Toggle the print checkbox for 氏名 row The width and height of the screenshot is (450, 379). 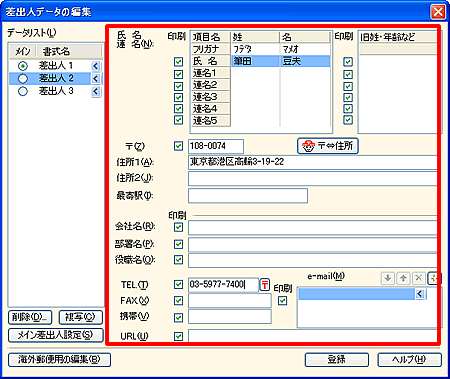(178, 62)
